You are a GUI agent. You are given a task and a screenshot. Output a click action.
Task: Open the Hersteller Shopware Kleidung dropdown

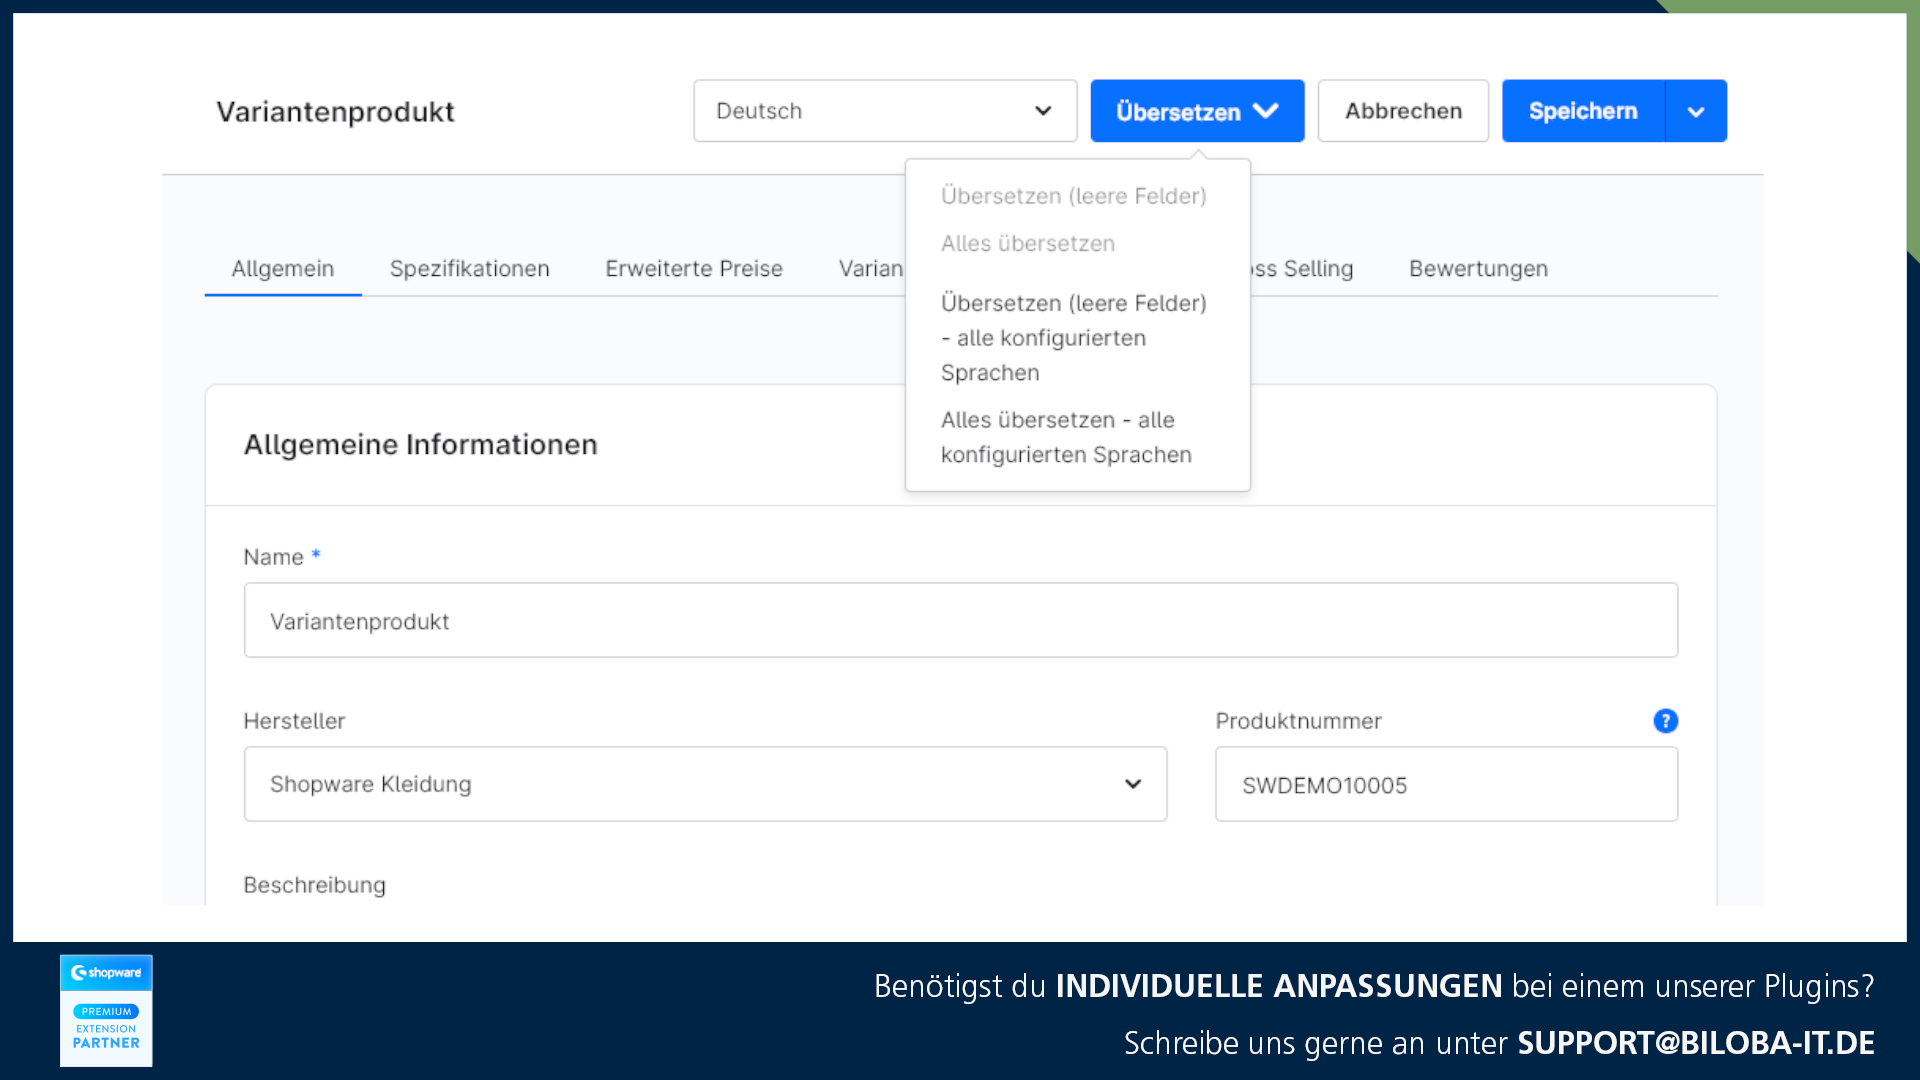pyautogui.click(x=705, y=784)
